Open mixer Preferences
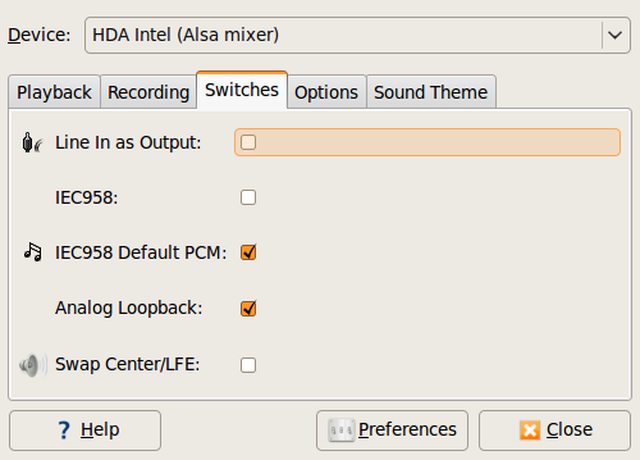The height and width of the screenshot is (460, 640). click(x=392, y=430)
